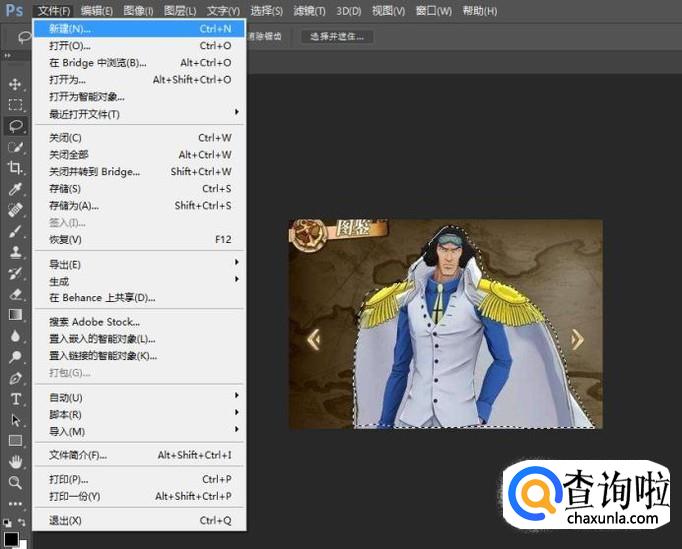Open the 图像(I) menu in menu bar

tap(138, 10)
